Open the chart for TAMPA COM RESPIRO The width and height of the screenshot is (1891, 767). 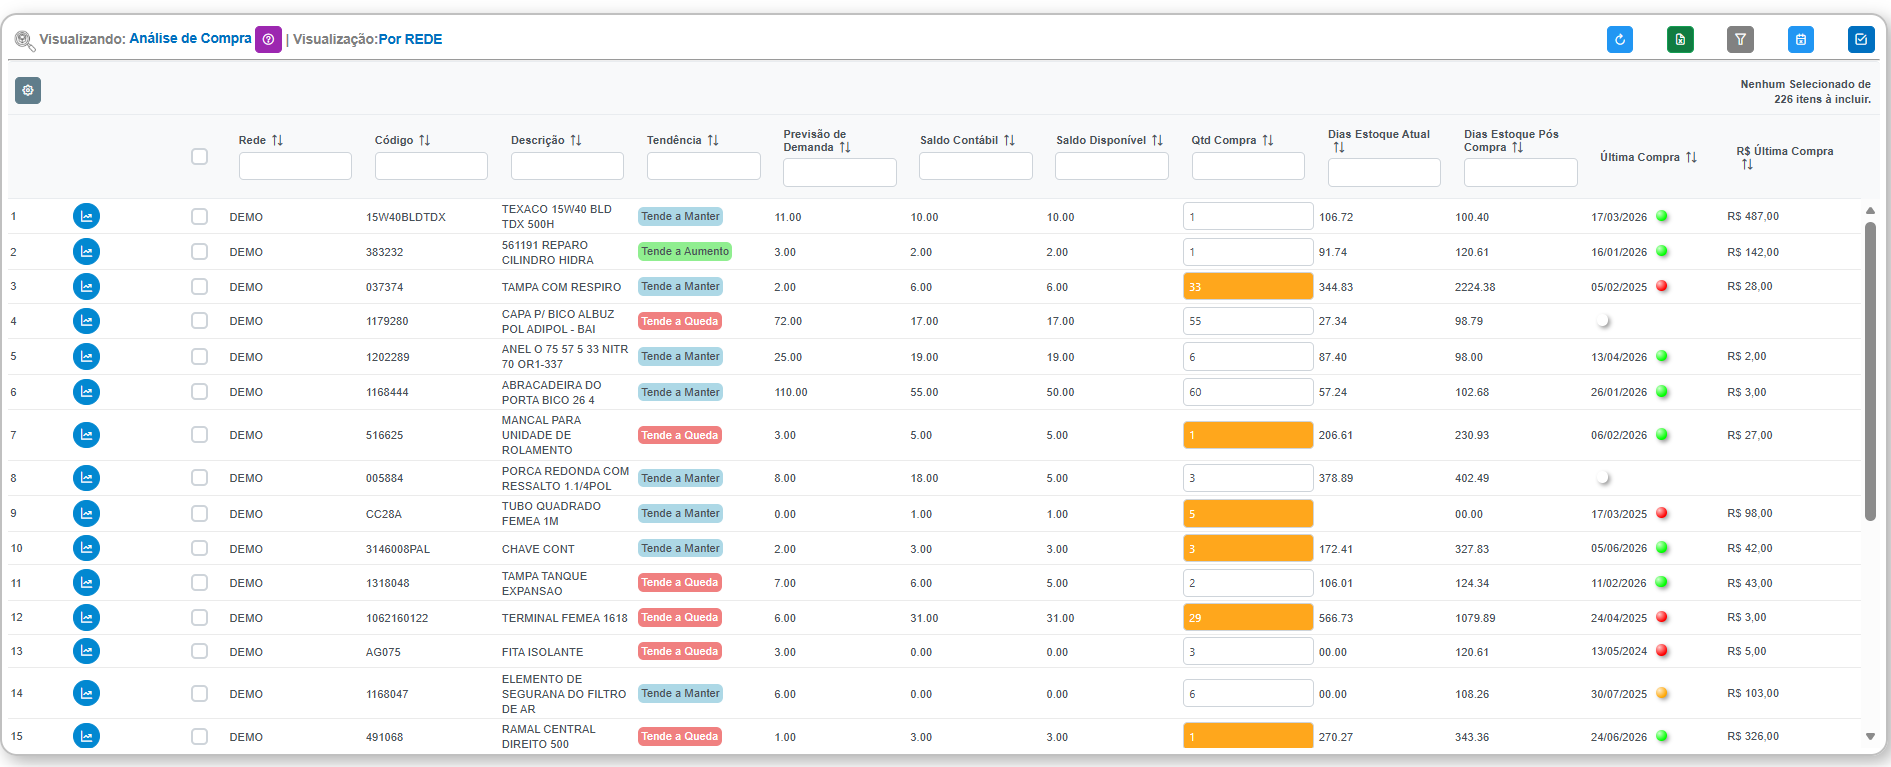86,287
